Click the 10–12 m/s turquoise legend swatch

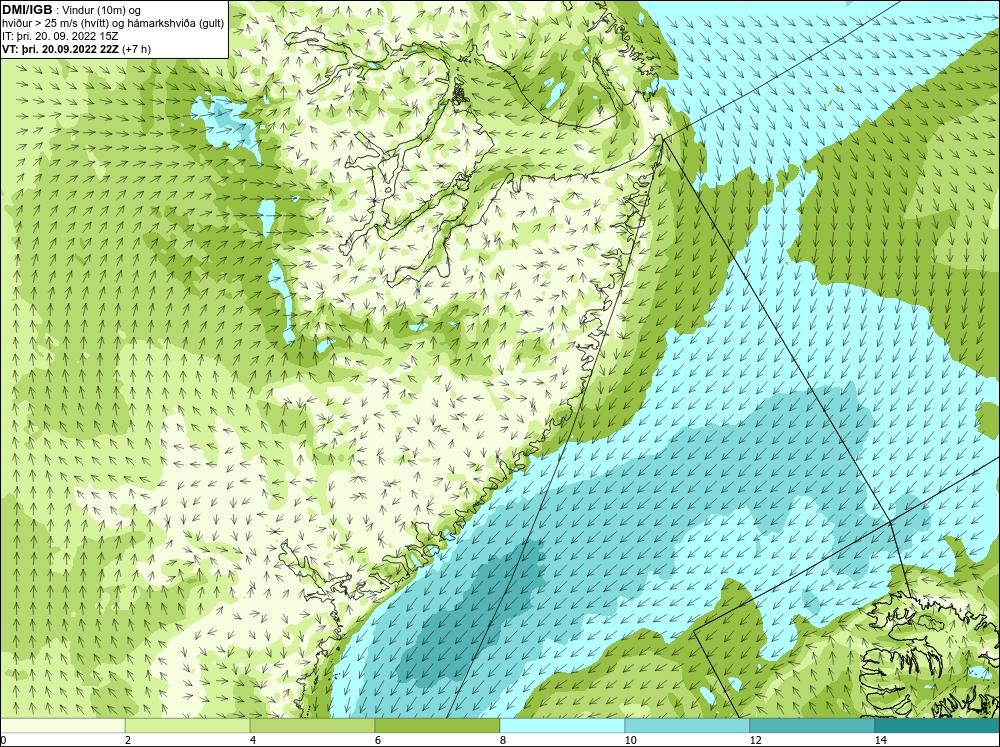click(x=688, y=725)
